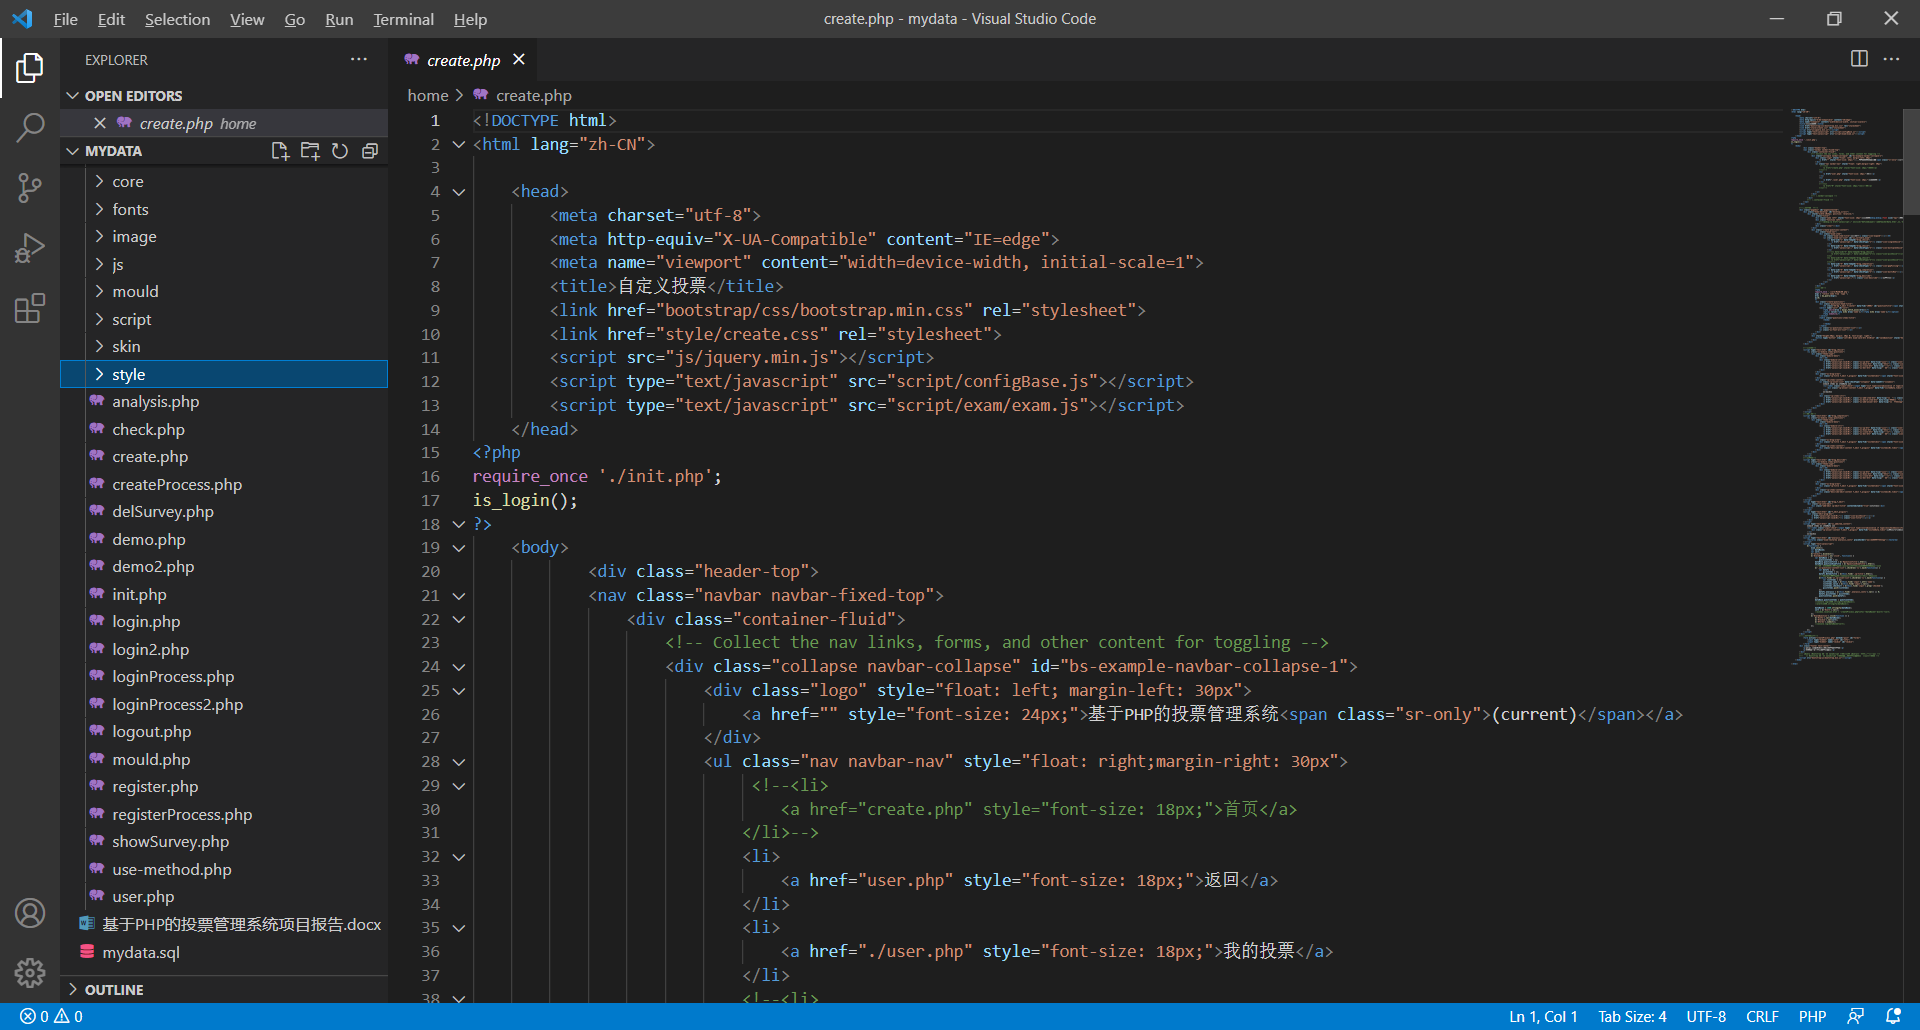The height and width of the screenshot is (1030, 1920).
Task: Open the Terminal menu
Action: (403, 19)
